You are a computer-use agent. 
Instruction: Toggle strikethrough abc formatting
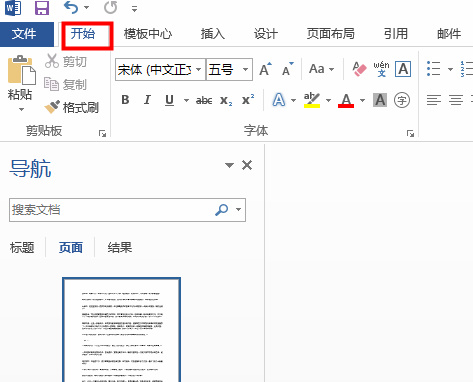204,100
